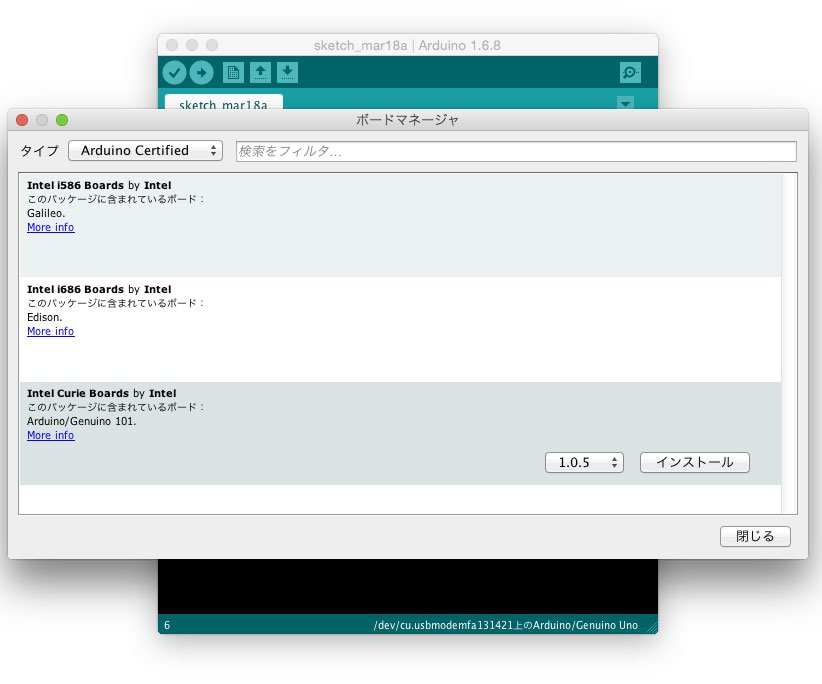The height and width of the screenshot is (684, 822).
Task: Open a sketch with the up-arrow Open icon
Action: click(261, 73)
